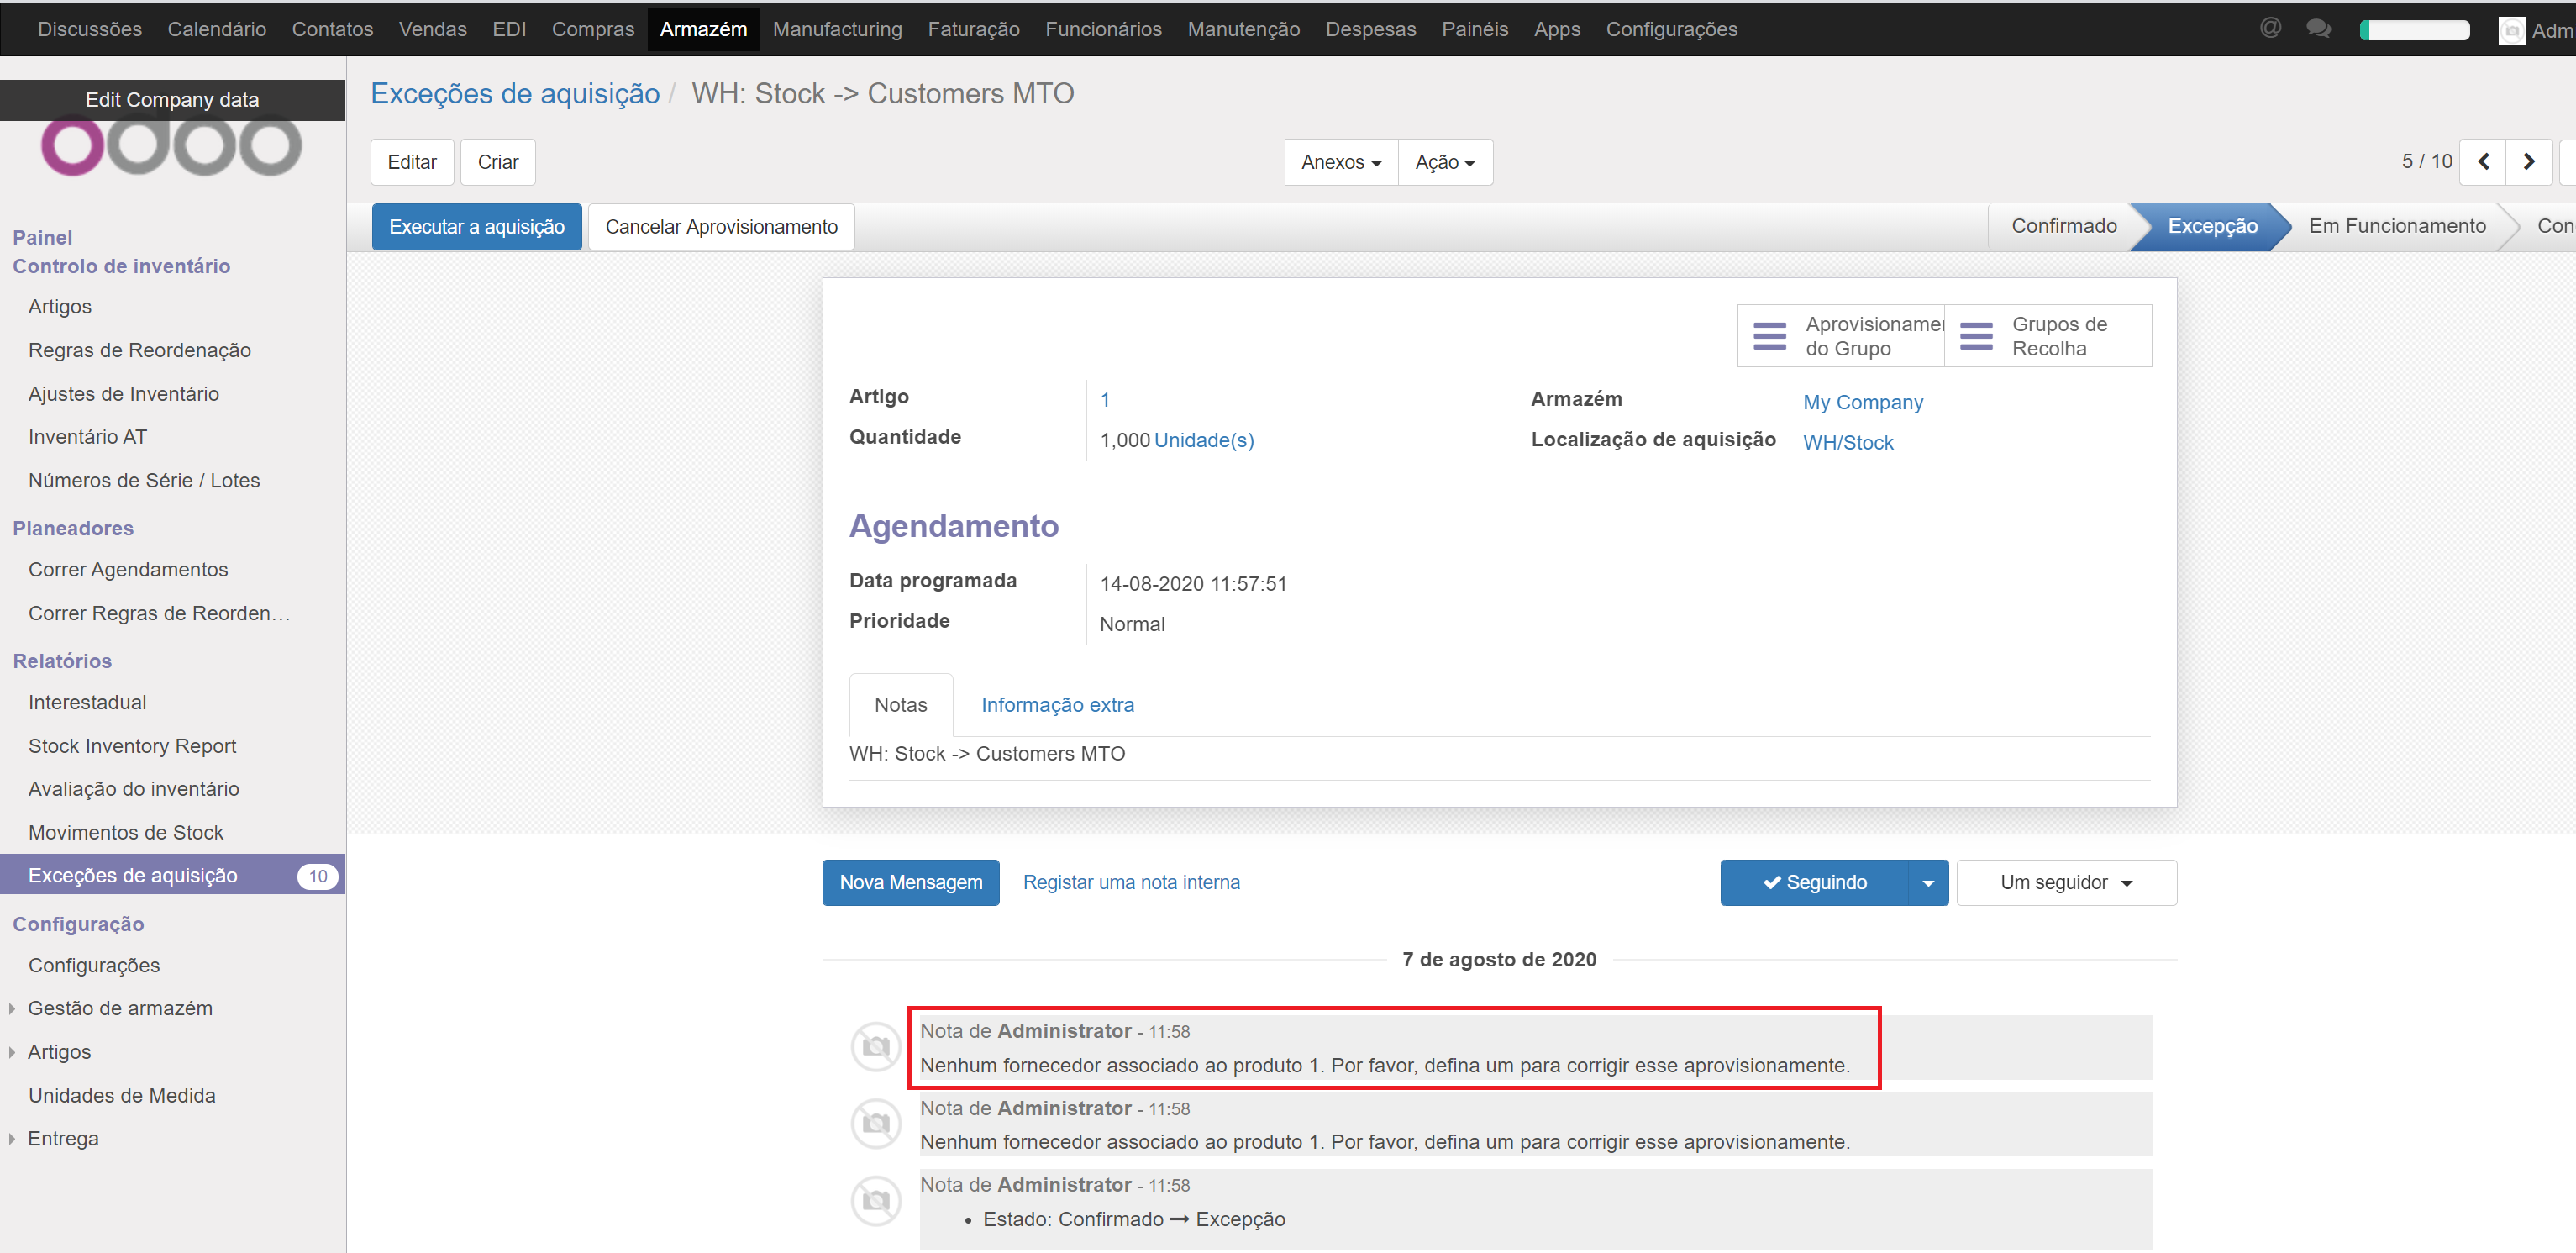Click the top bar progress indicator
The height and width of the screenshot is (1253, 2576).
[2414, 30]
